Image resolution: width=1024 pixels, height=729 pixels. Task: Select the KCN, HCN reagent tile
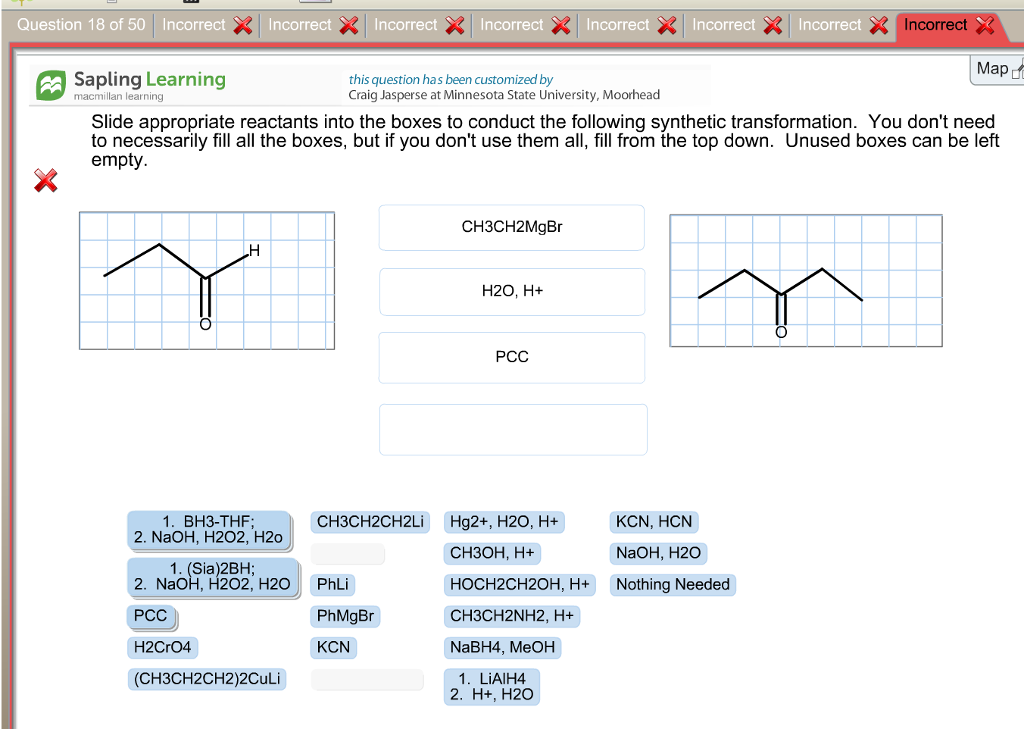653,521
